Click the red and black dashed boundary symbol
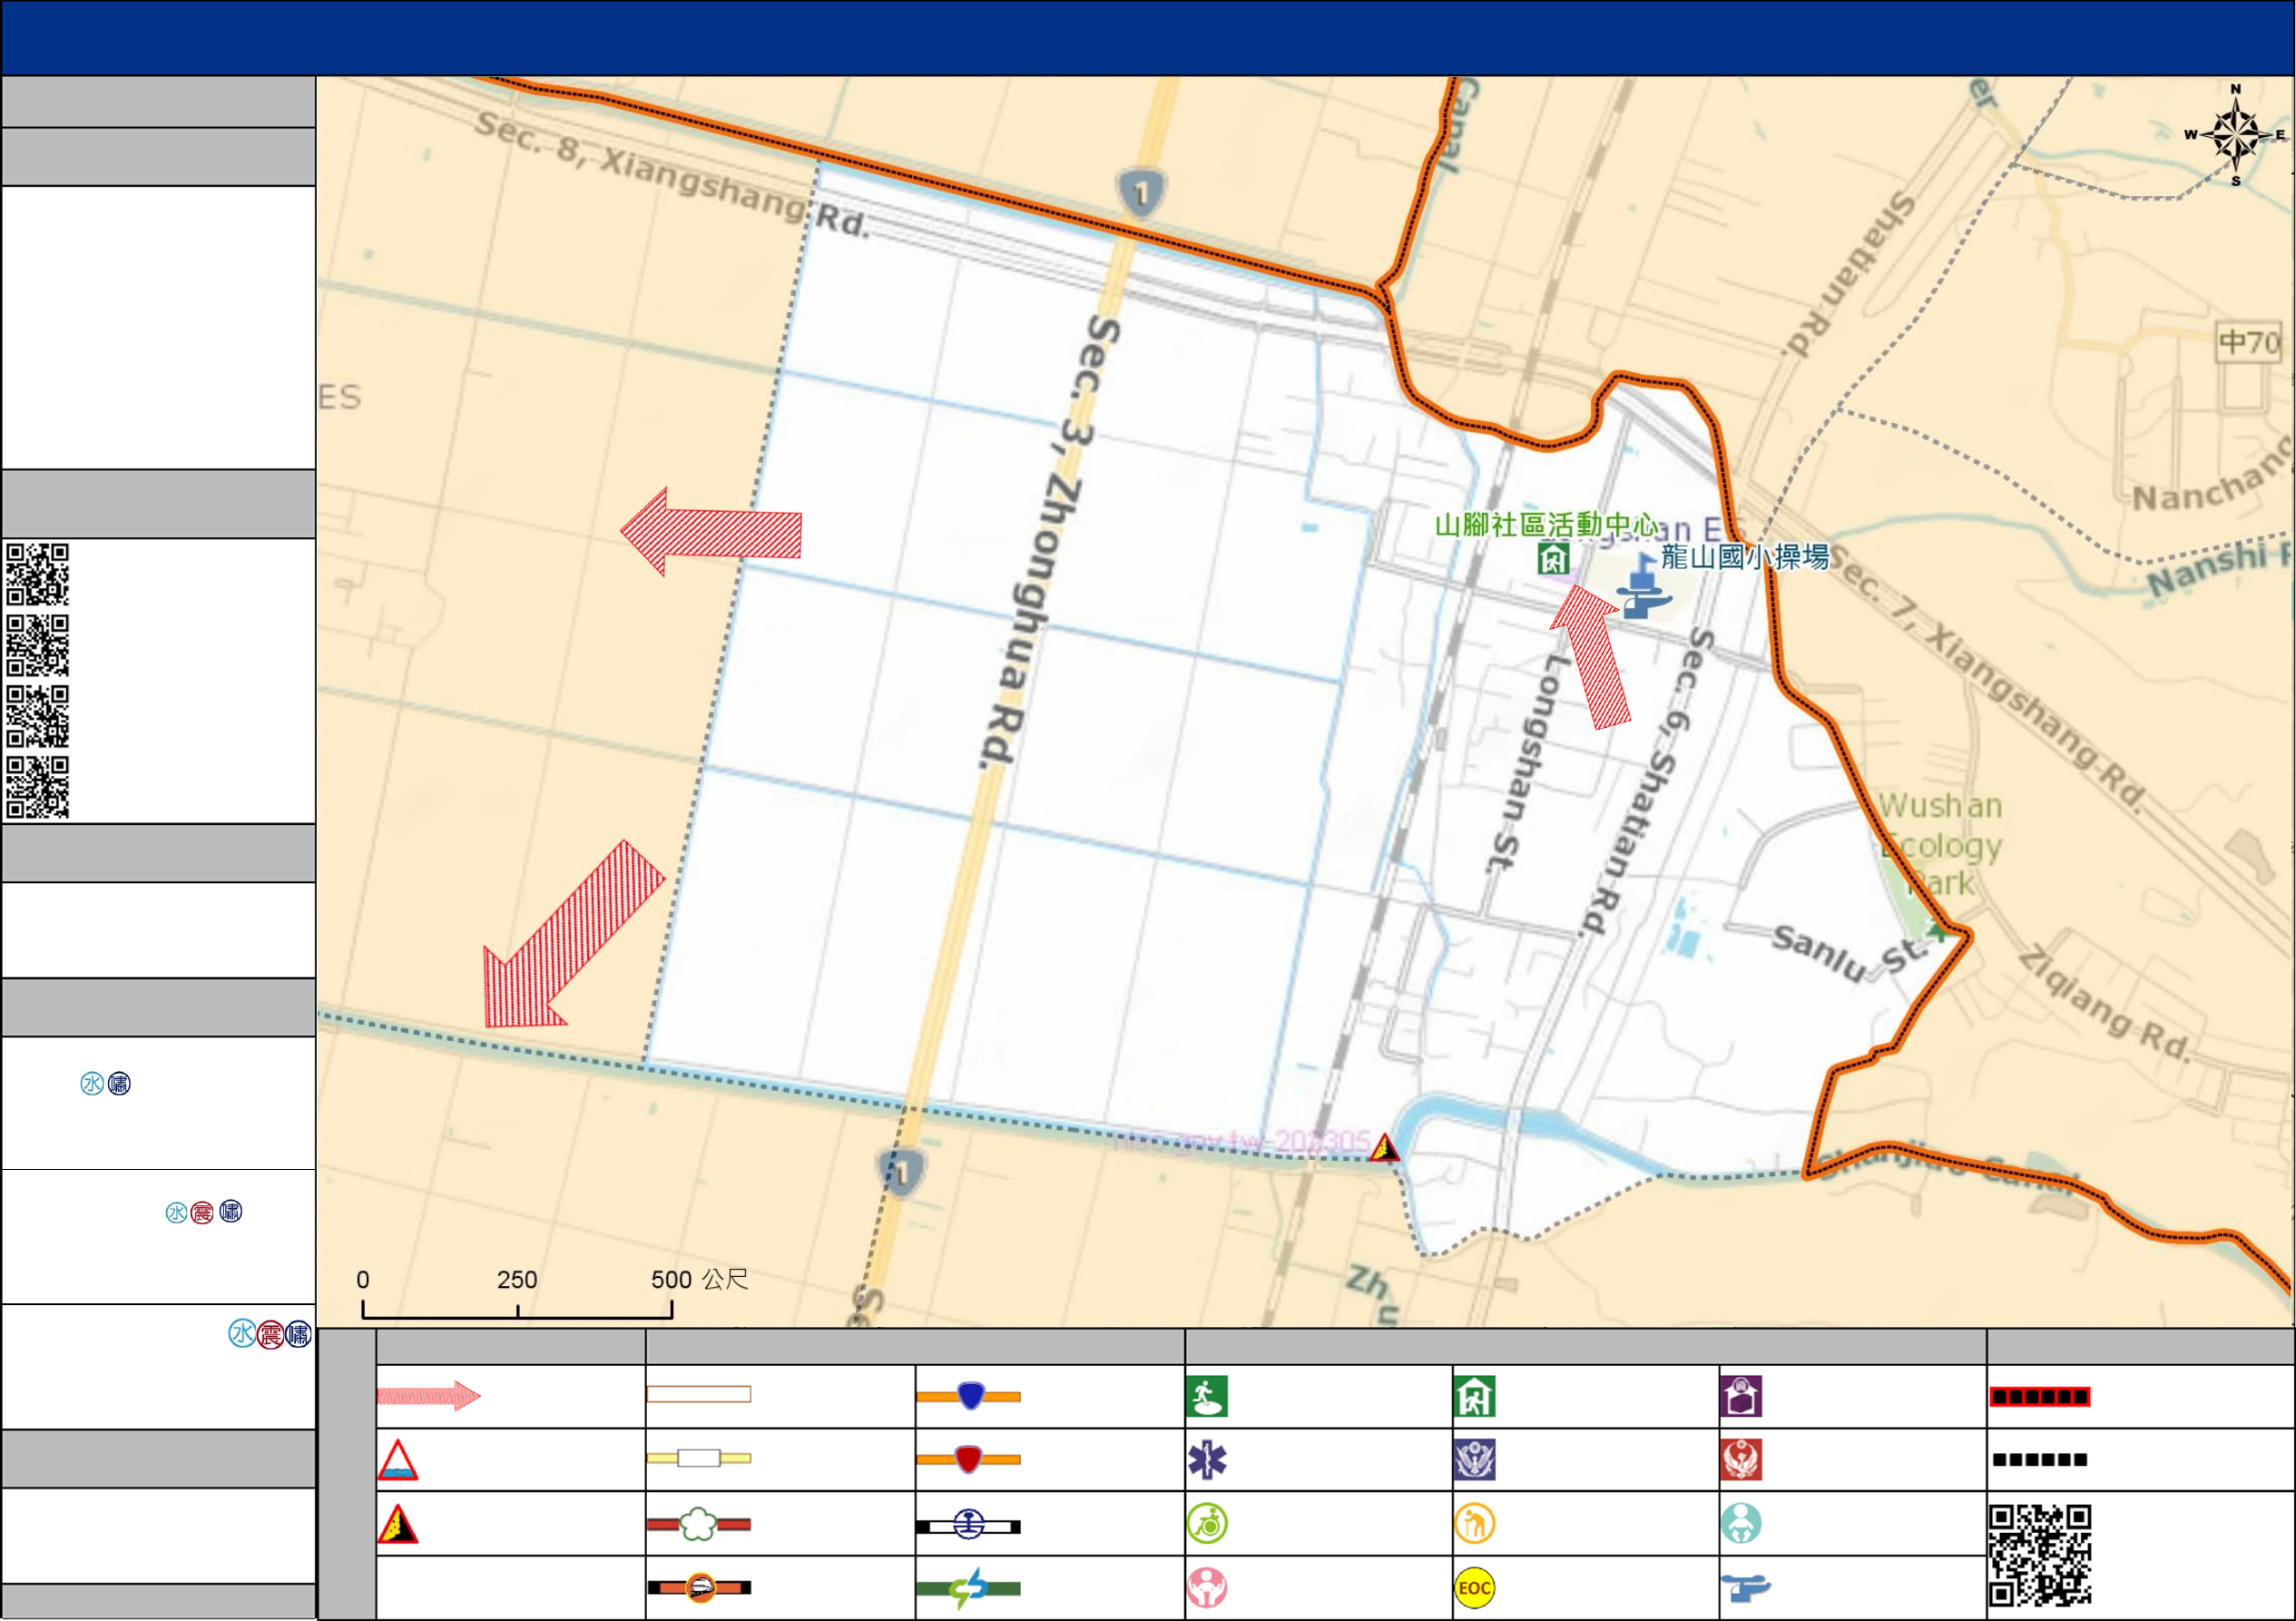This screenshot has width=2296, height=1621. pos(2040,1396)
